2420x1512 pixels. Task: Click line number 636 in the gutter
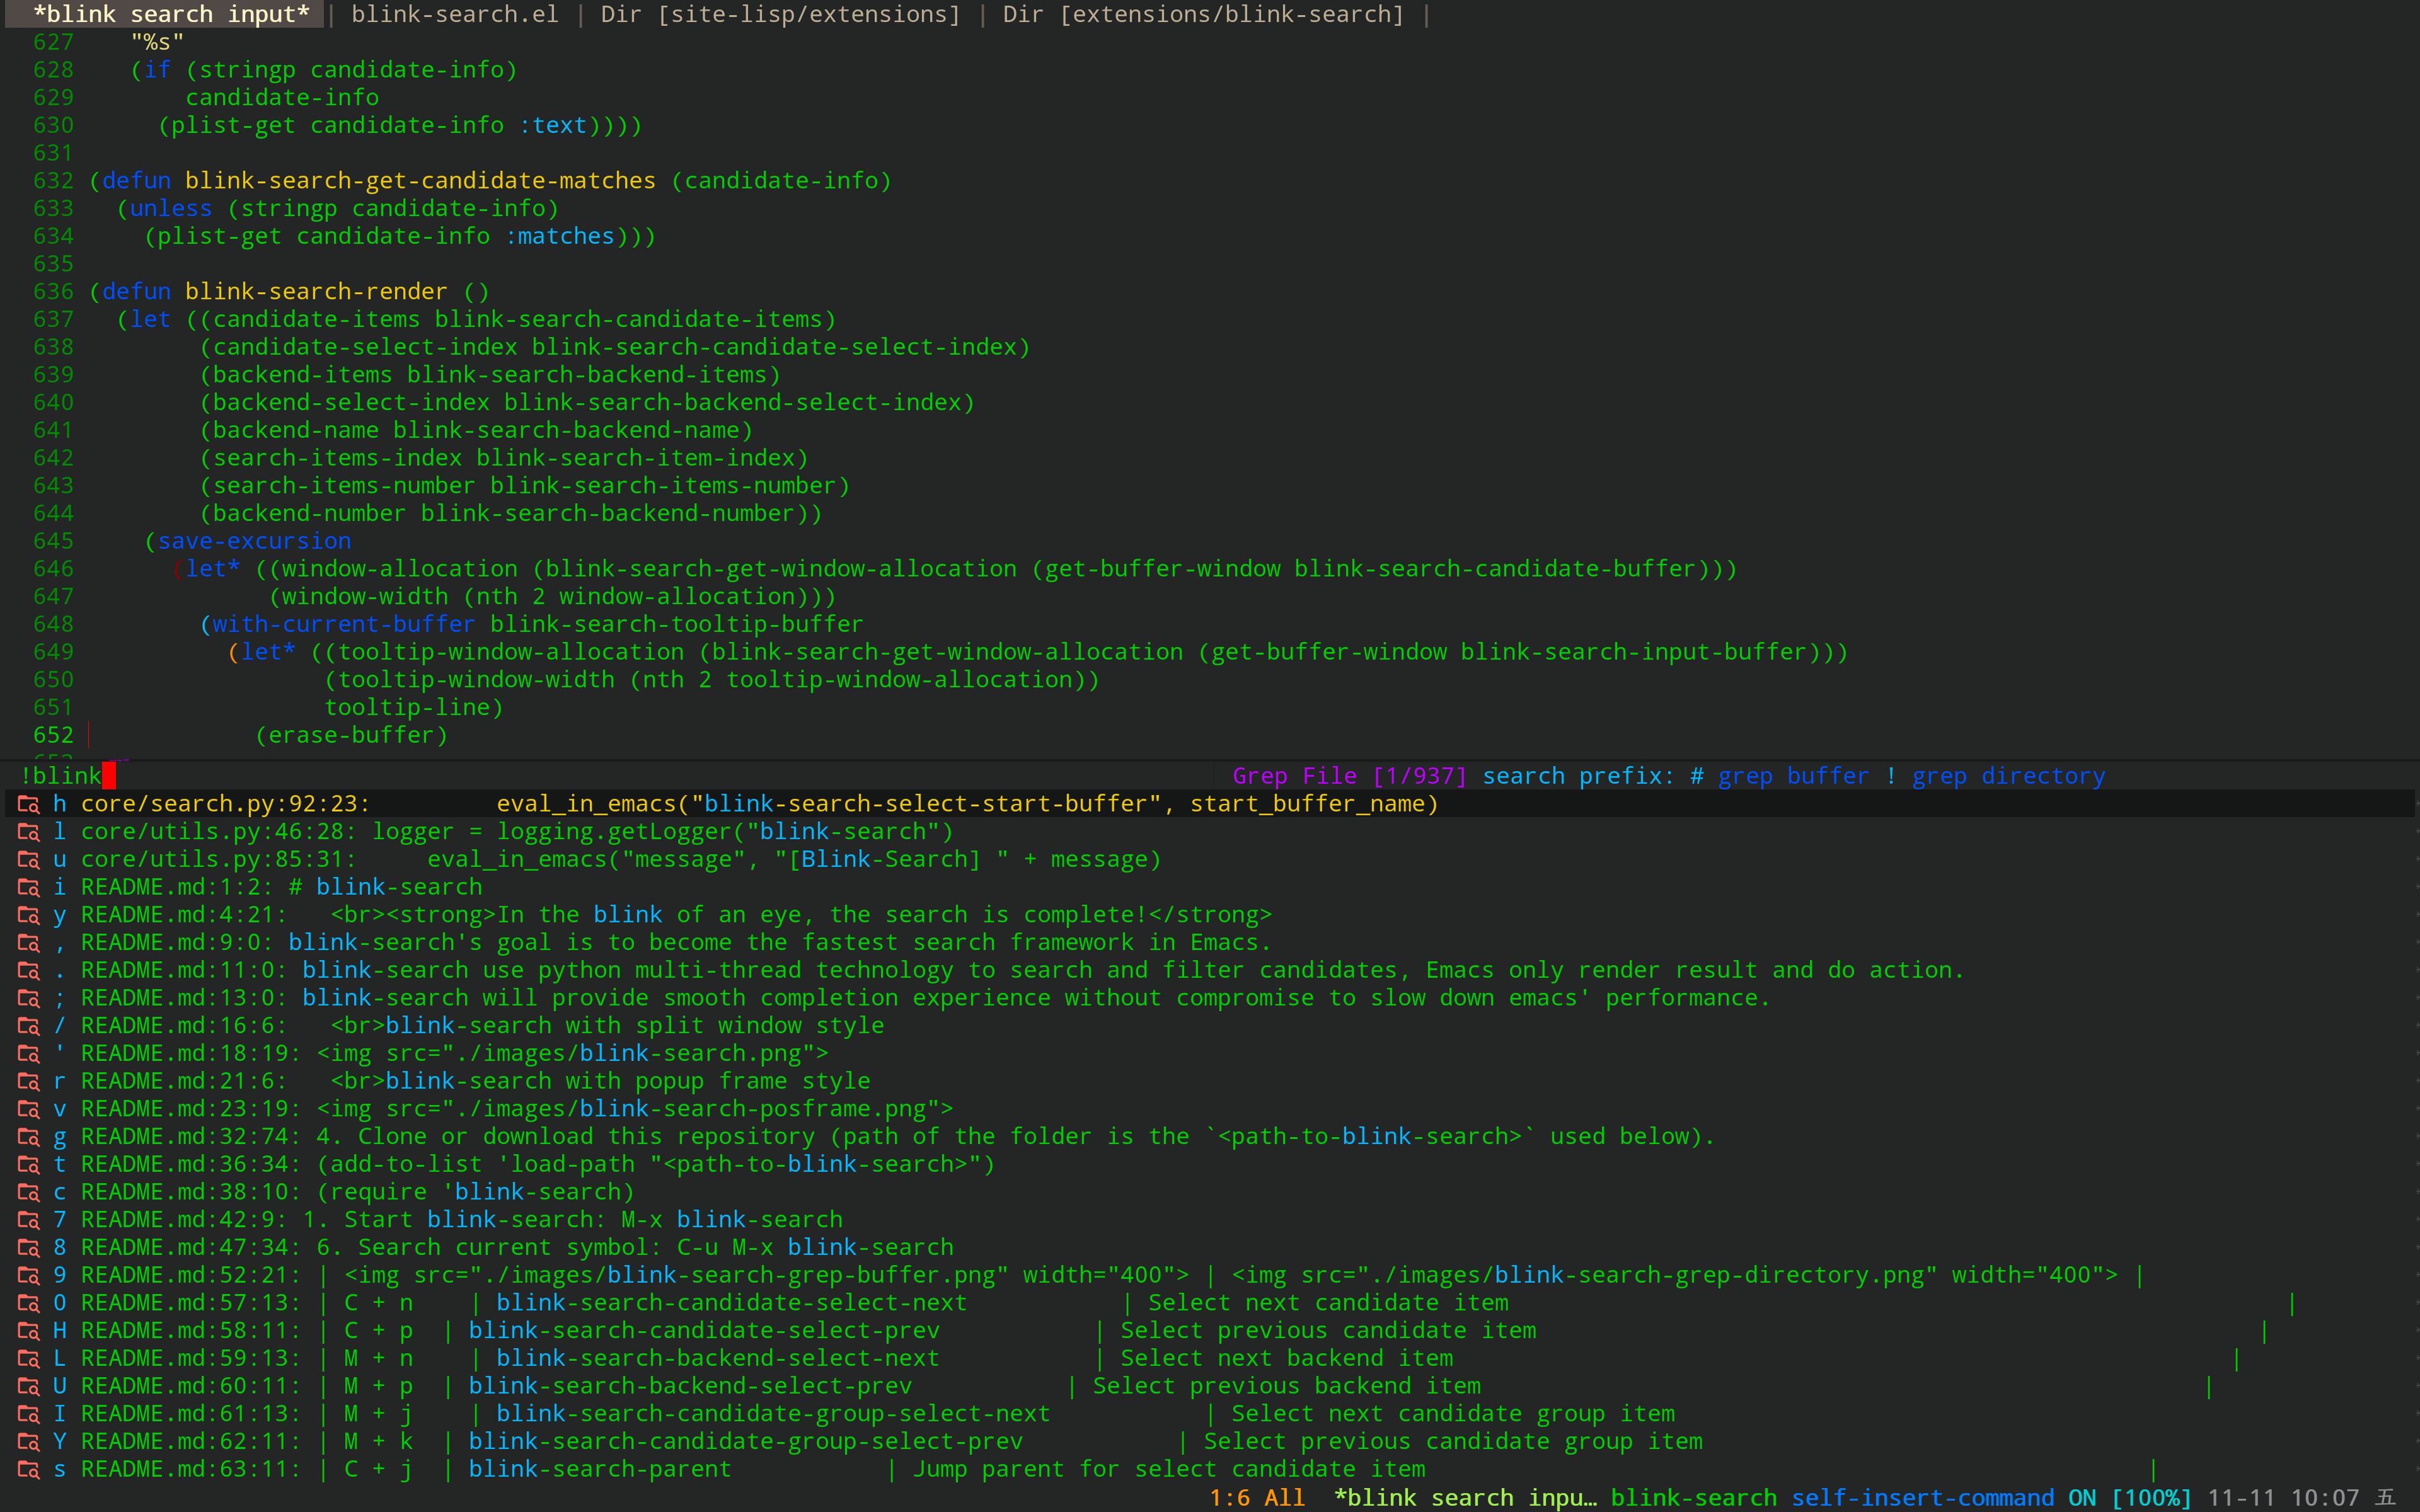point(53,292)
